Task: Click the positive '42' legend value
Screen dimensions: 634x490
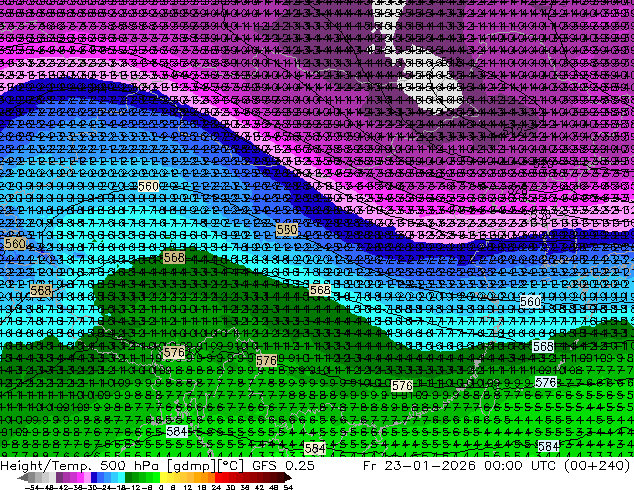Action: (x=260, y=488)
